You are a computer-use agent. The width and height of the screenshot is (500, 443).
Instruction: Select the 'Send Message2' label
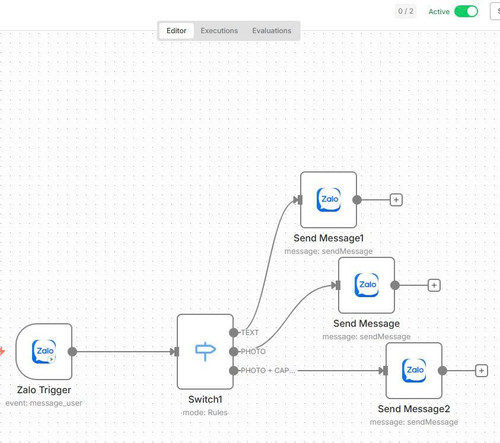click(414, 409)
